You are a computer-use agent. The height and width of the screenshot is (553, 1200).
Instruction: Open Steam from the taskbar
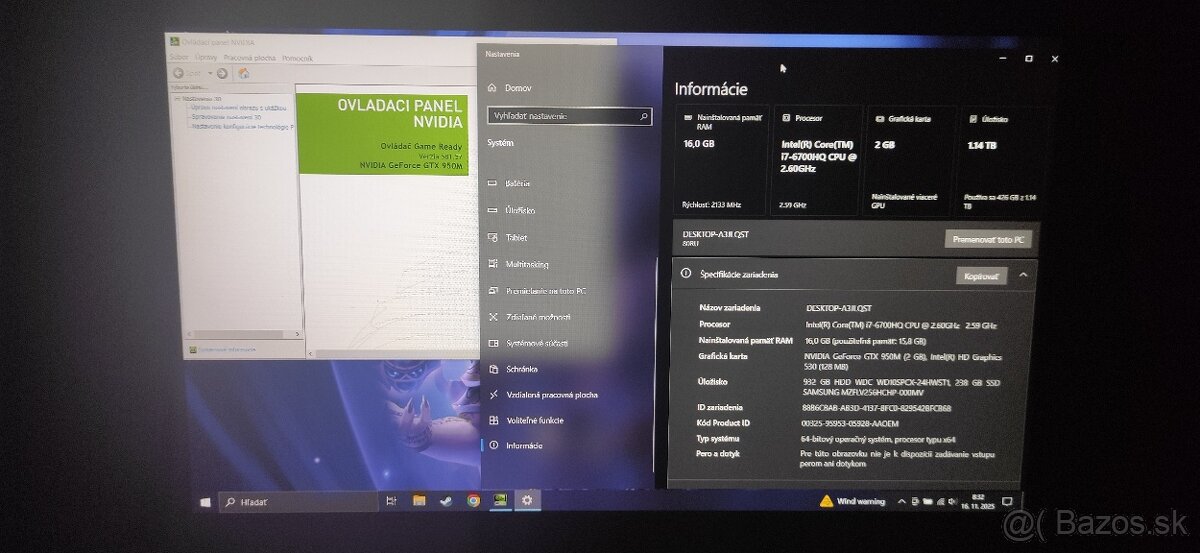click(x=446, y=500)
